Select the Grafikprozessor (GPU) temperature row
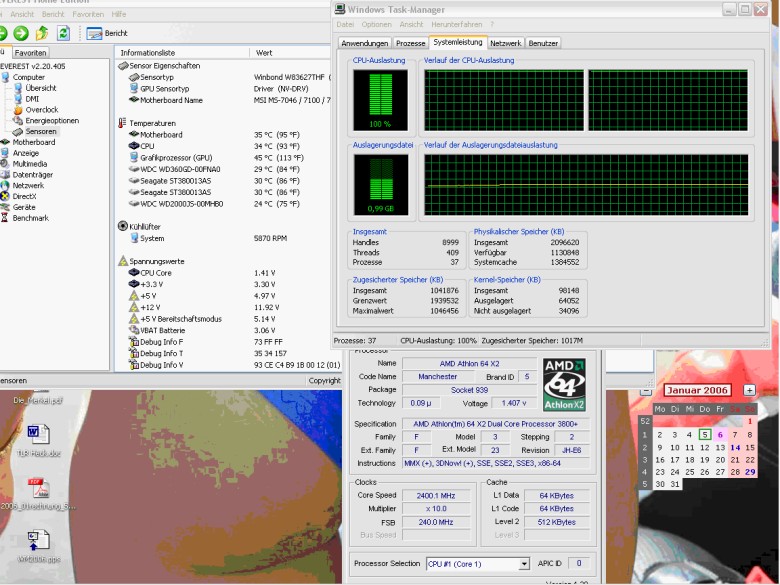Image resolution: width=780 pixels, height=585 pixels. (x=221, y=158)
